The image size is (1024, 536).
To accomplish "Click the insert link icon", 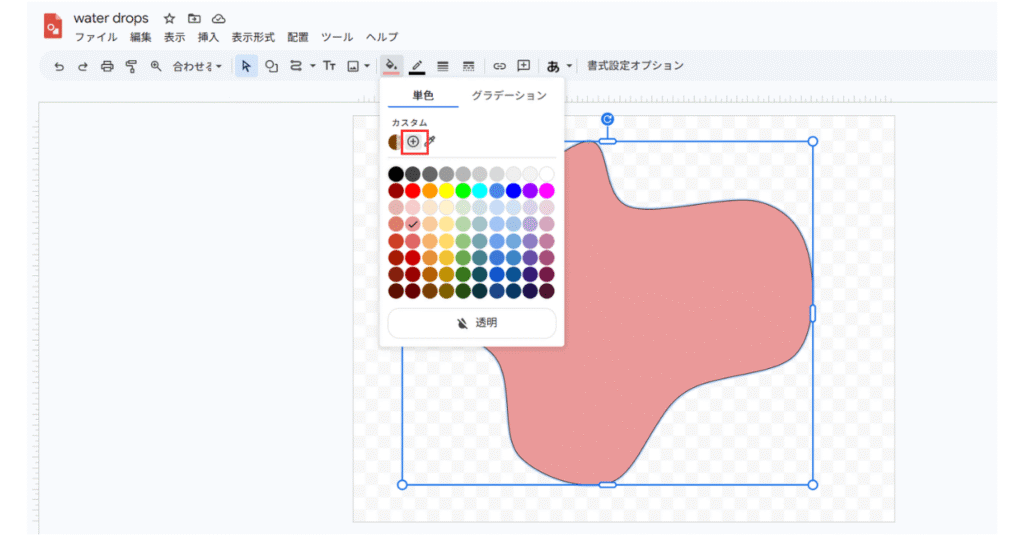I will click(499, 66).
